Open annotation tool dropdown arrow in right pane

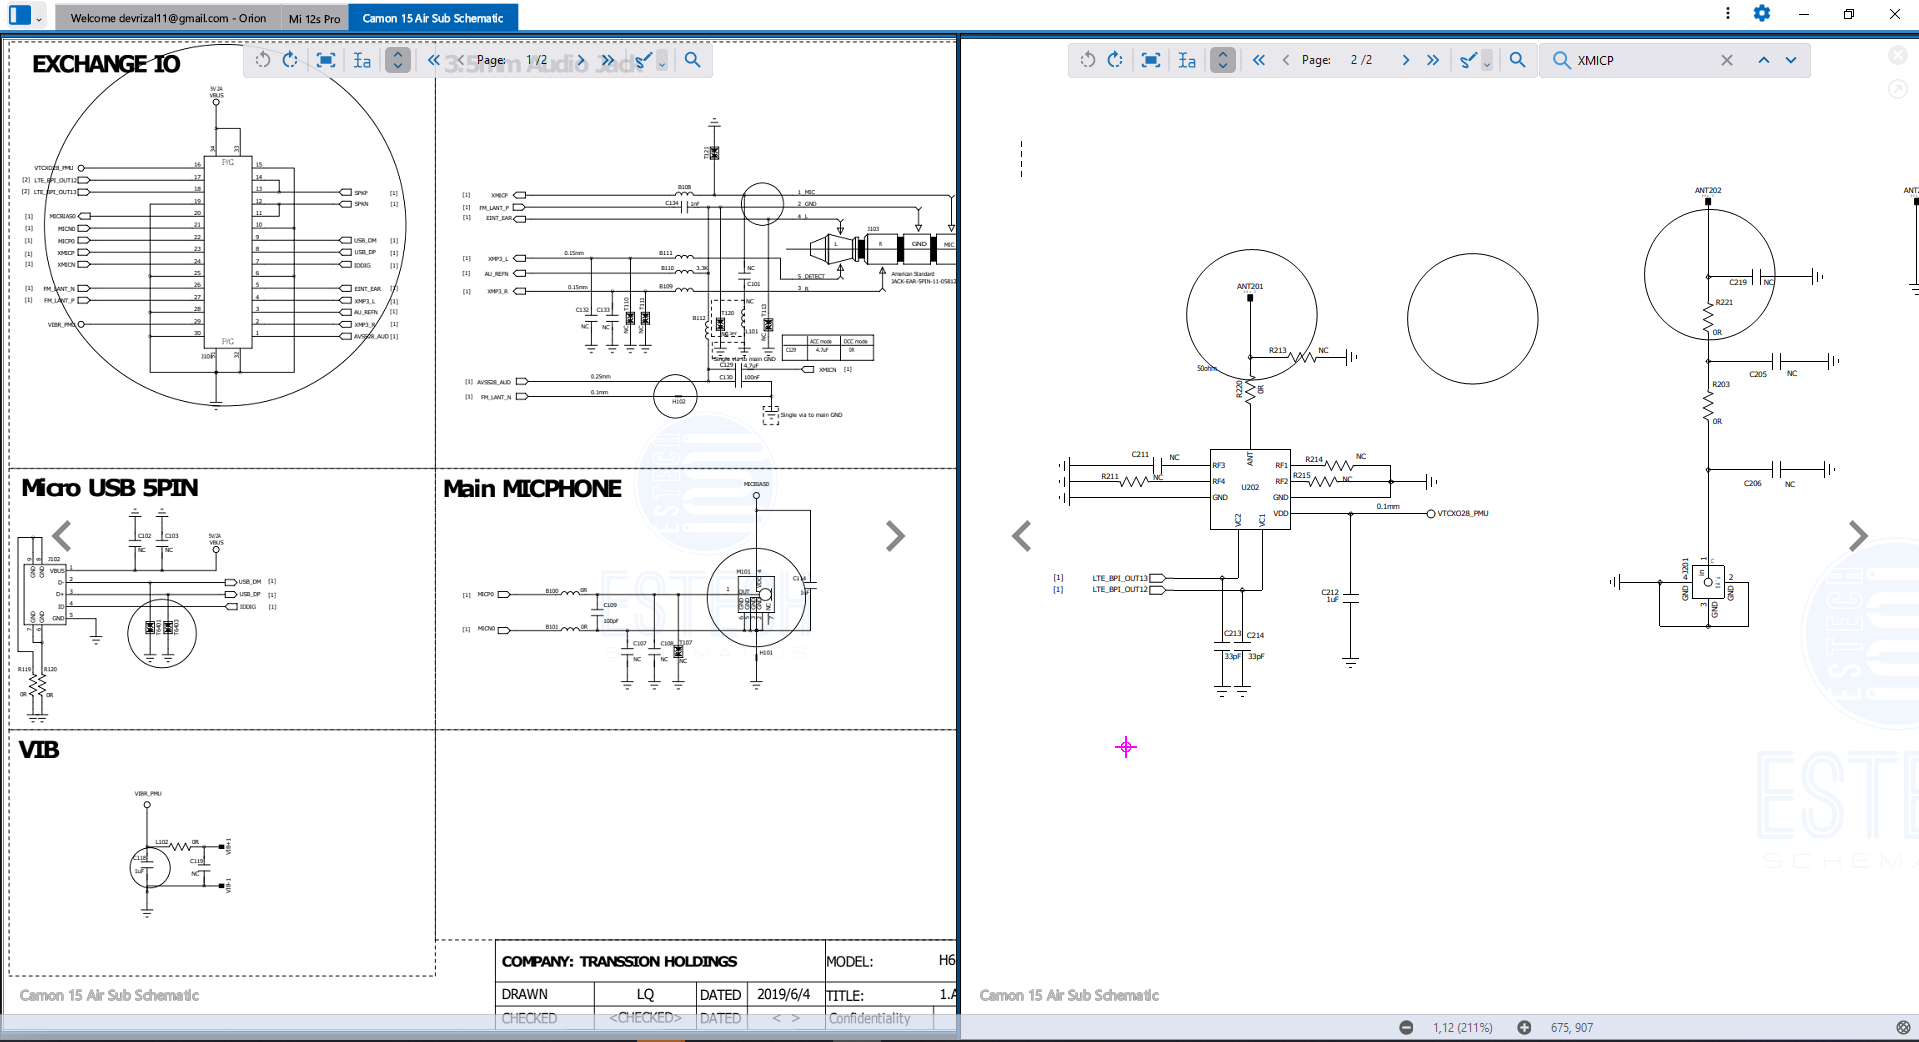coord(1487,62)
